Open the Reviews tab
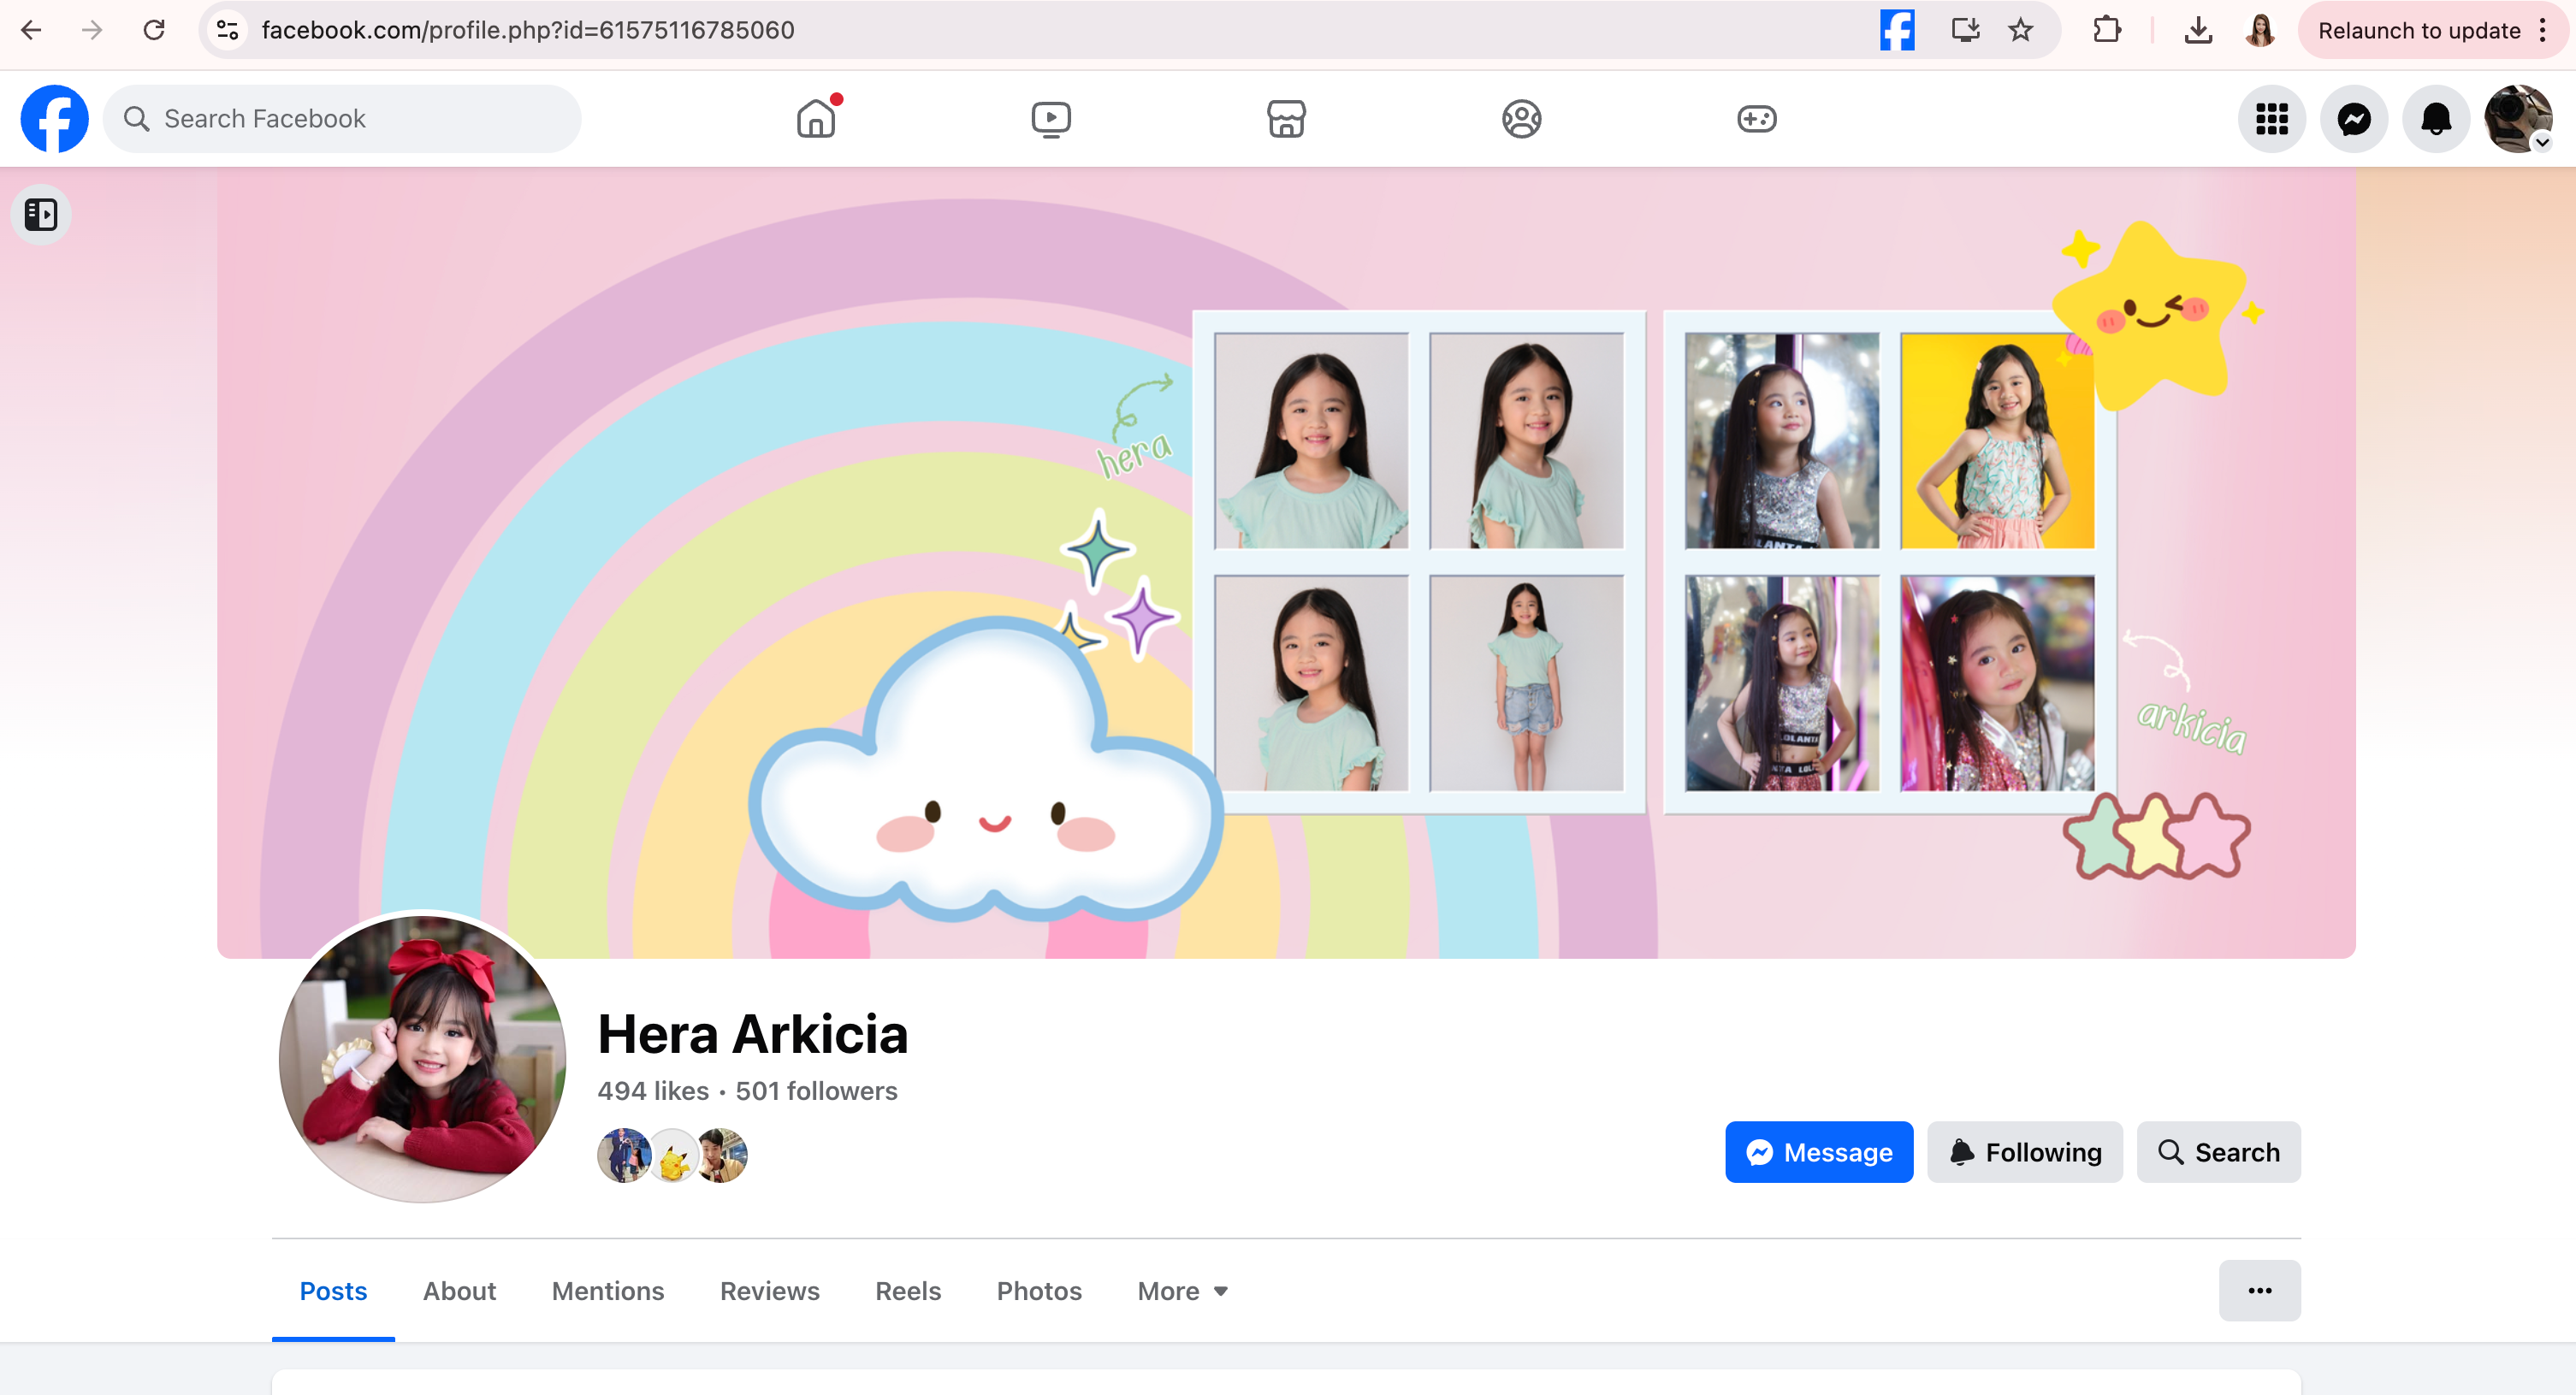2576x1395 pixels. pos(769,1290)
